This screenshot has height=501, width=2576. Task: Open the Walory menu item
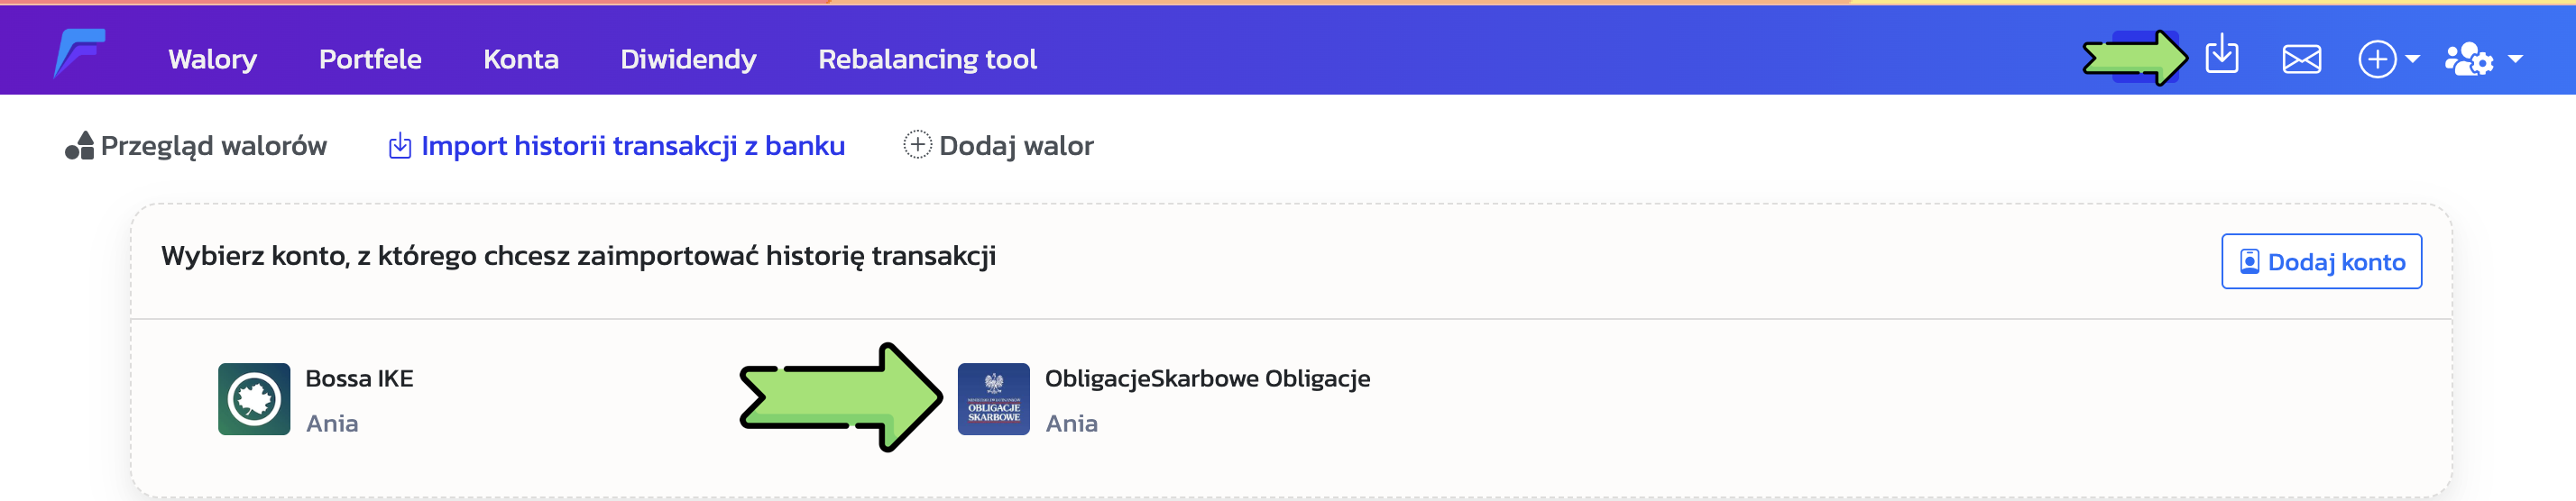click(212, 60)
